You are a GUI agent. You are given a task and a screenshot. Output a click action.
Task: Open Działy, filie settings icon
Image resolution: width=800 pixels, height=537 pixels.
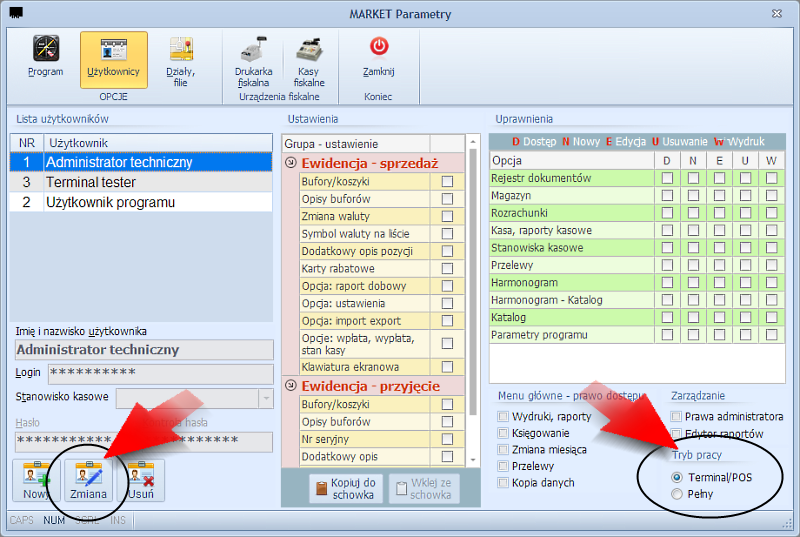point(181,61)
